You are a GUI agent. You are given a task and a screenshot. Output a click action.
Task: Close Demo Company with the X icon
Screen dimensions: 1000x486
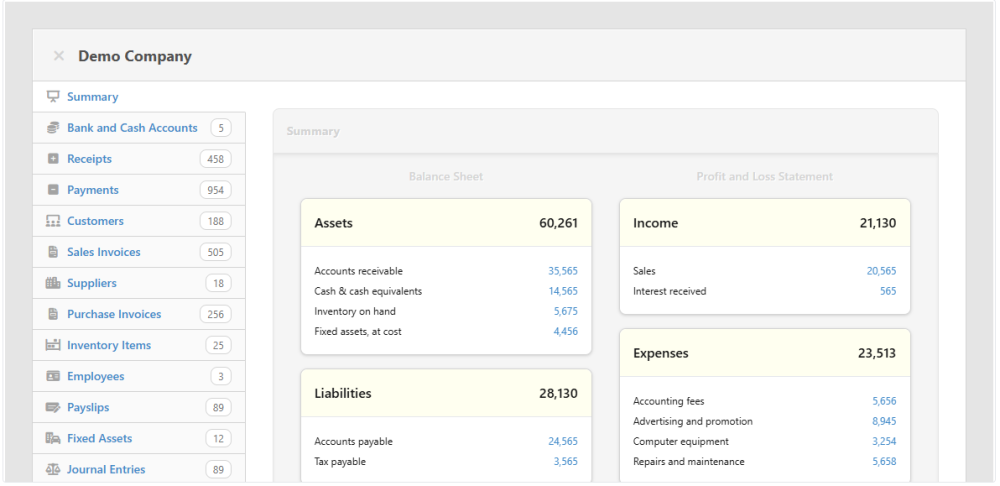[x=59, y=56]
